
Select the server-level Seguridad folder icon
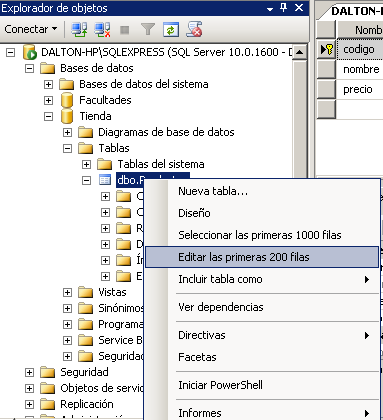click(x=47, y=372)
